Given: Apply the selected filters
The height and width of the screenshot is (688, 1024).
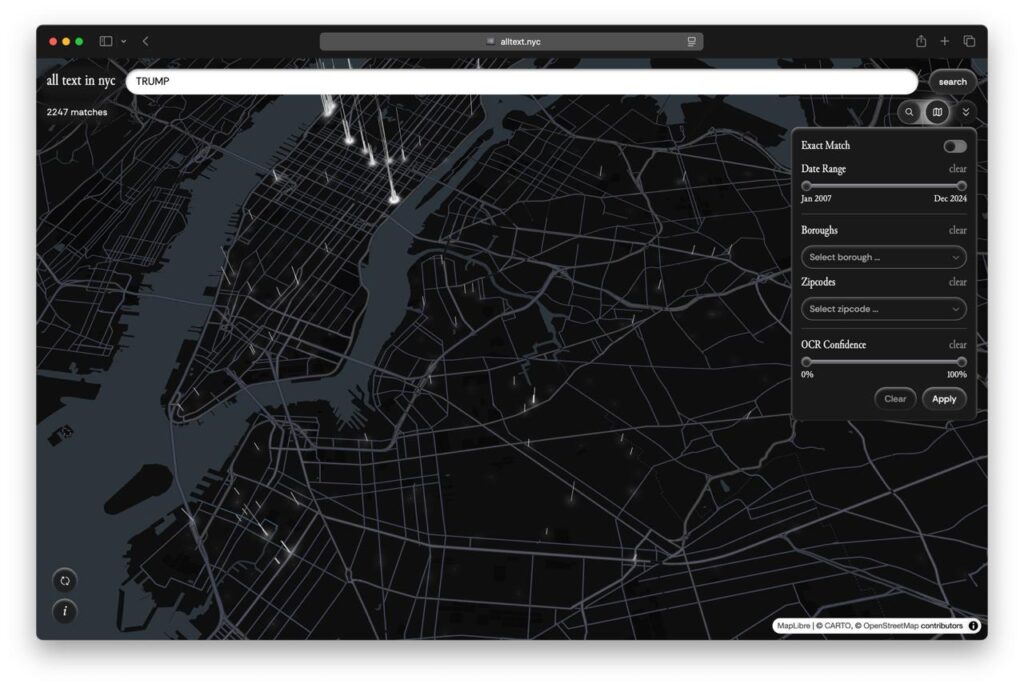Looking at the screenshot, I should pos(944,399).
